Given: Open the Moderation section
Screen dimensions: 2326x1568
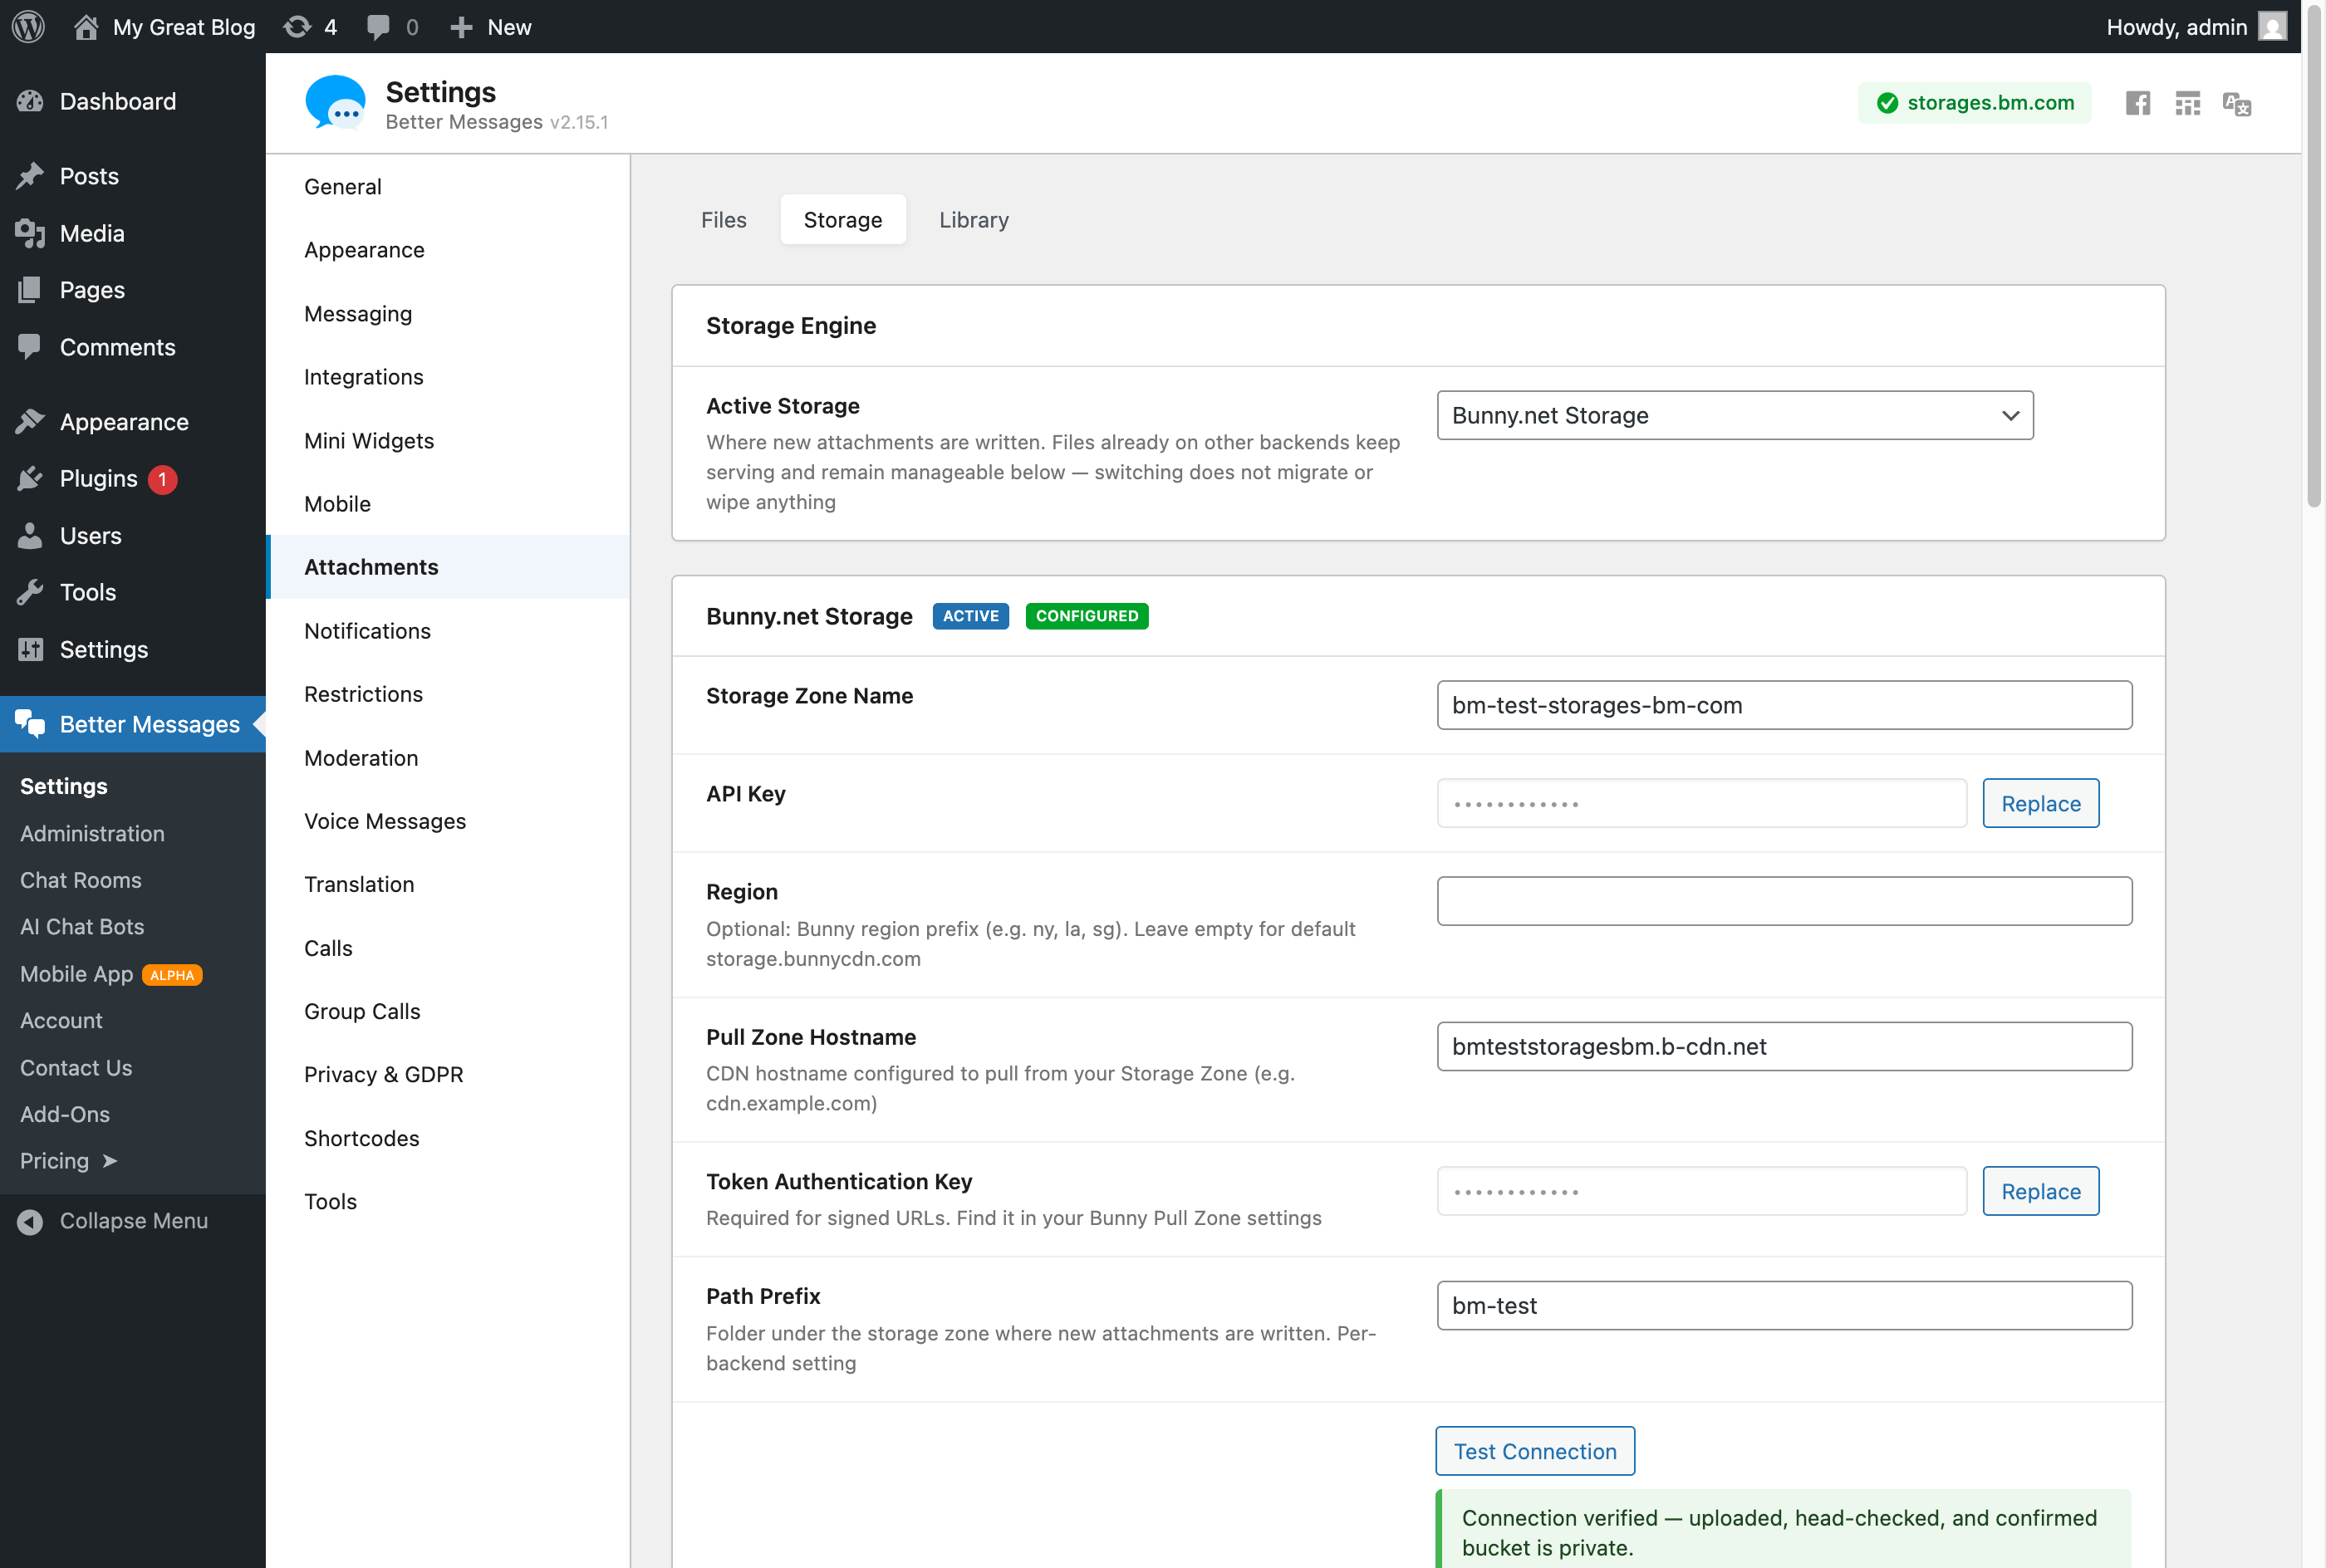Looking at the screenshot, I should pos(448,758).
